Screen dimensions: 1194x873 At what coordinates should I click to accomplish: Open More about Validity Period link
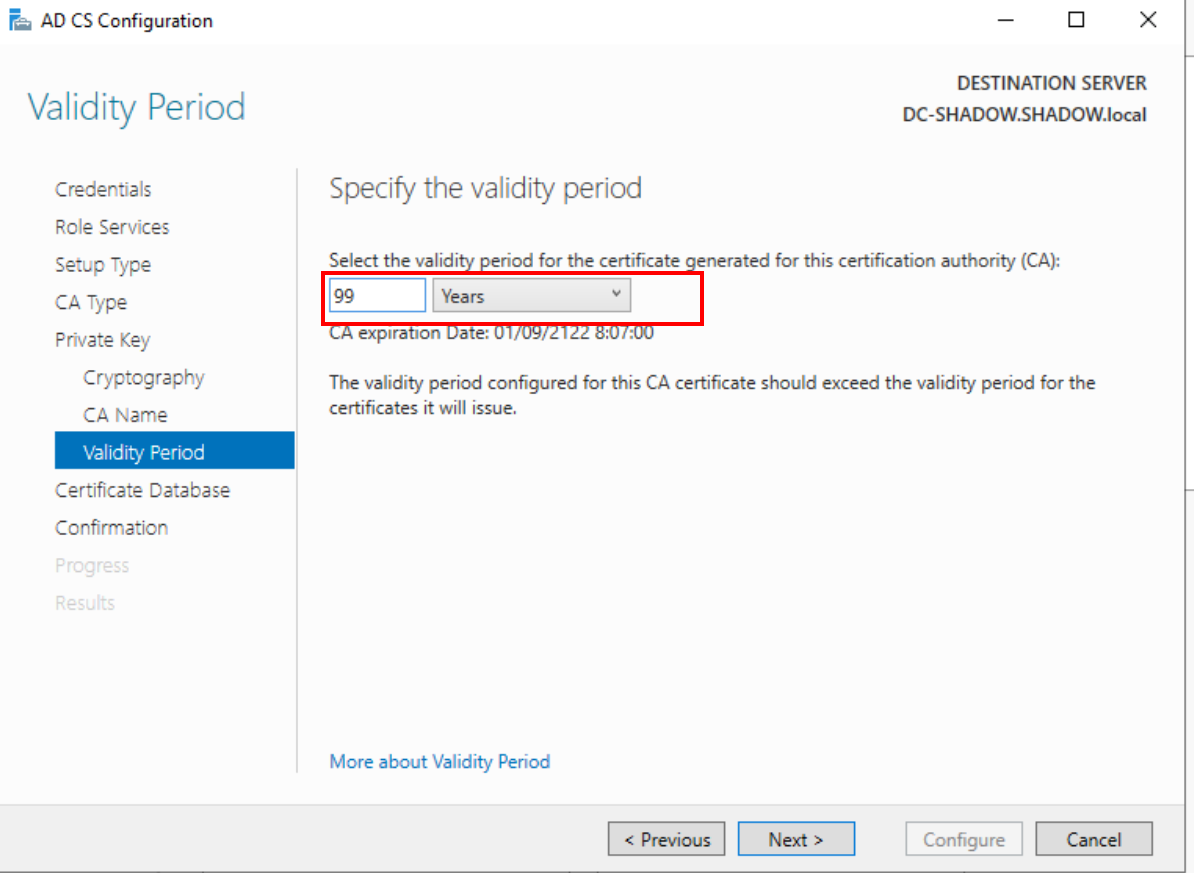click(440, 762)
